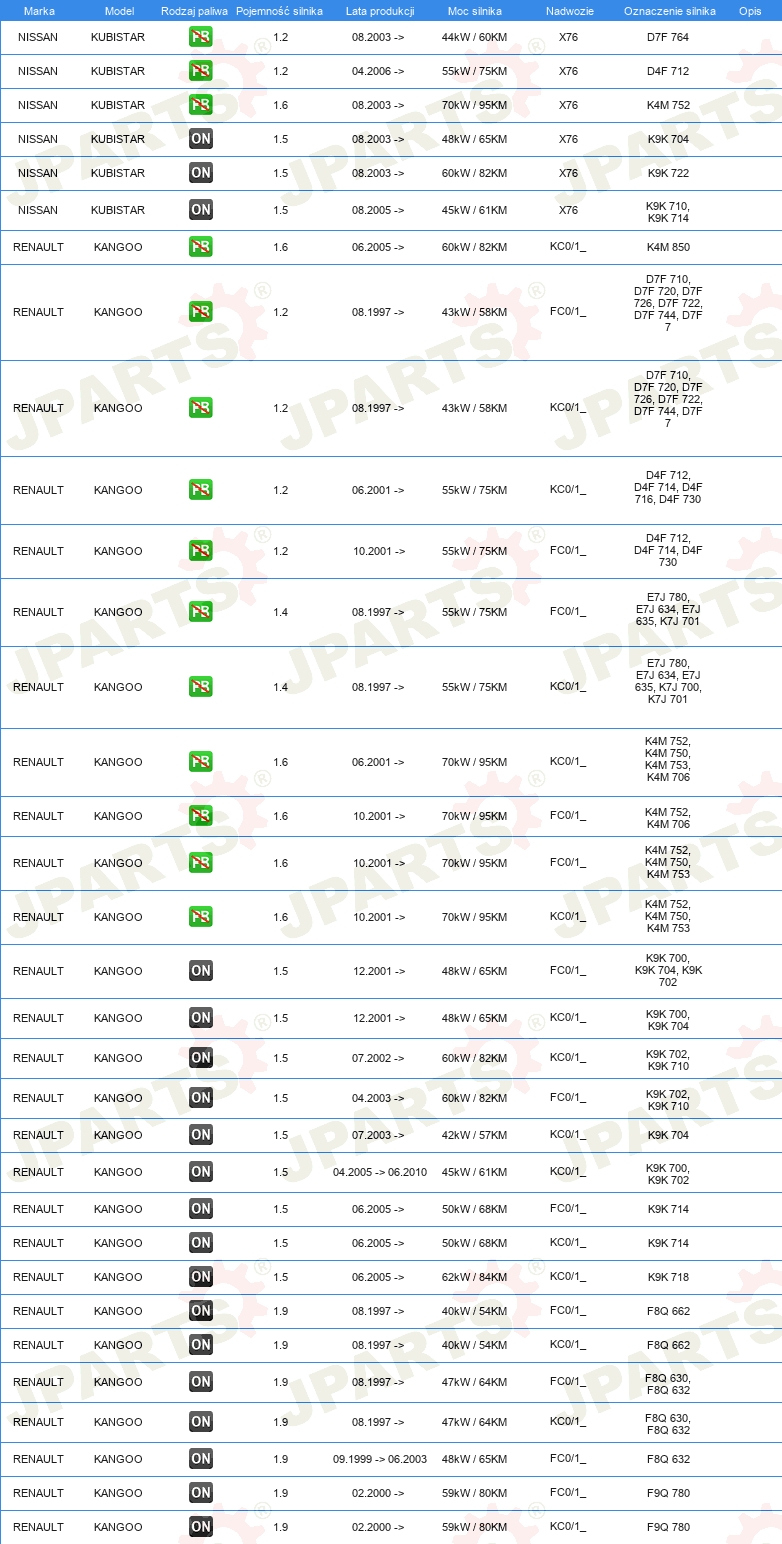Click the diesel ON icon in the Kangoo 12.2001 FC0/1_ row
Image resolution: width=782 pixels, height=1544 pixels.
[x=201, y=971]
